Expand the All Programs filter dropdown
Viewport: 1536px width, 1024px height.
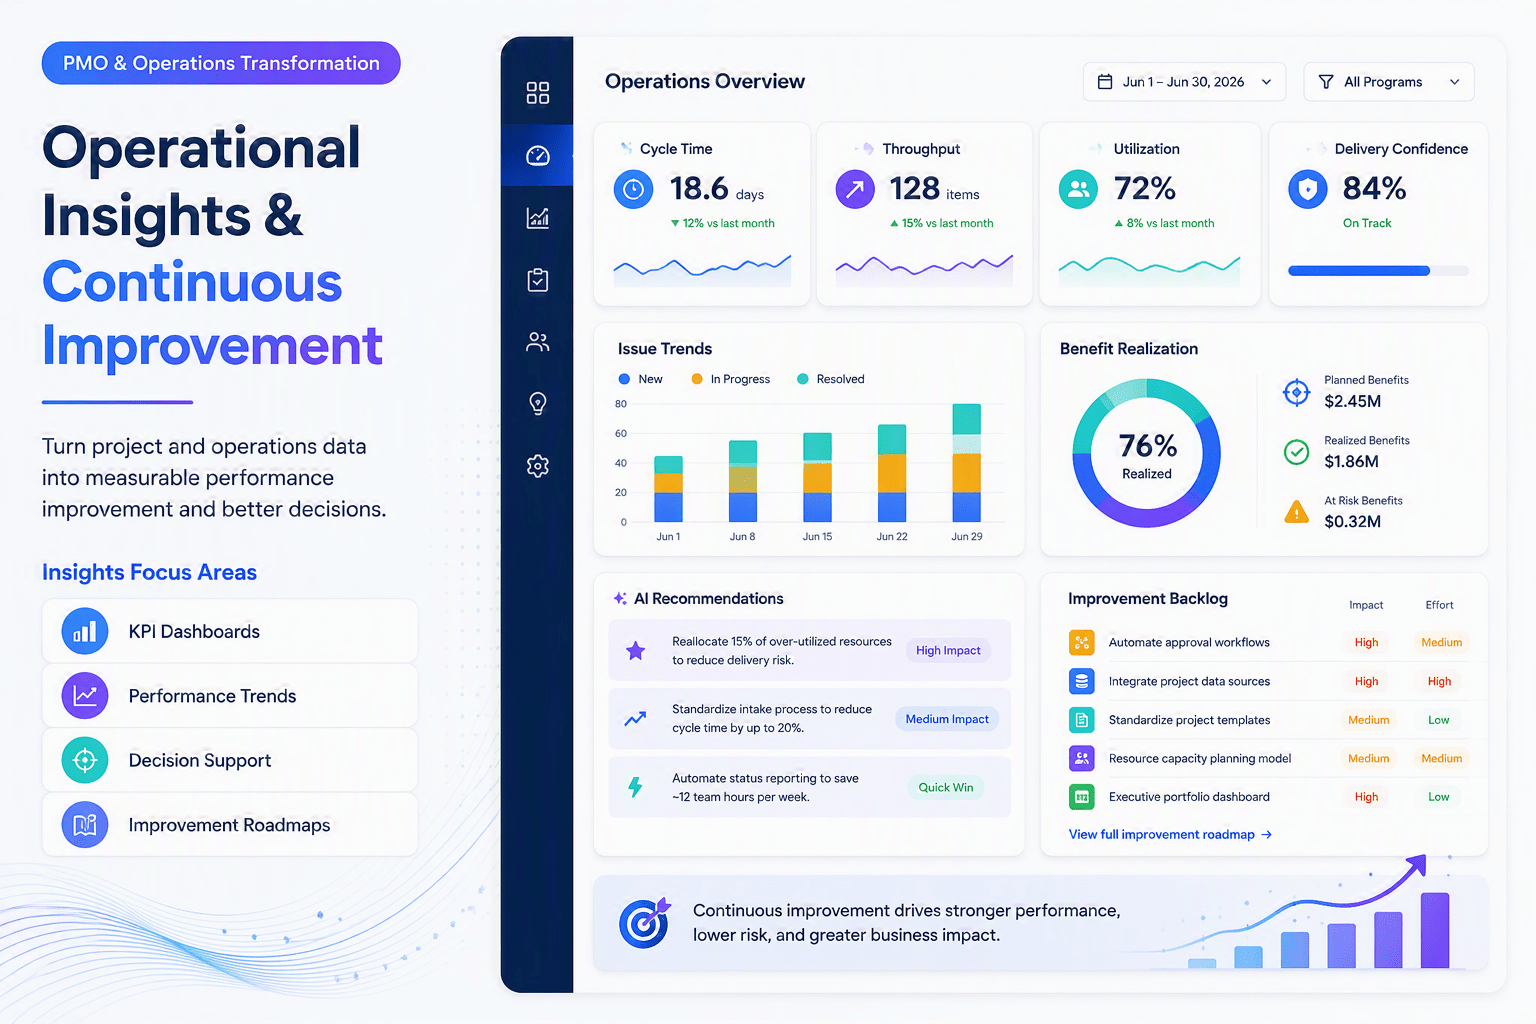coord(1389,82)
